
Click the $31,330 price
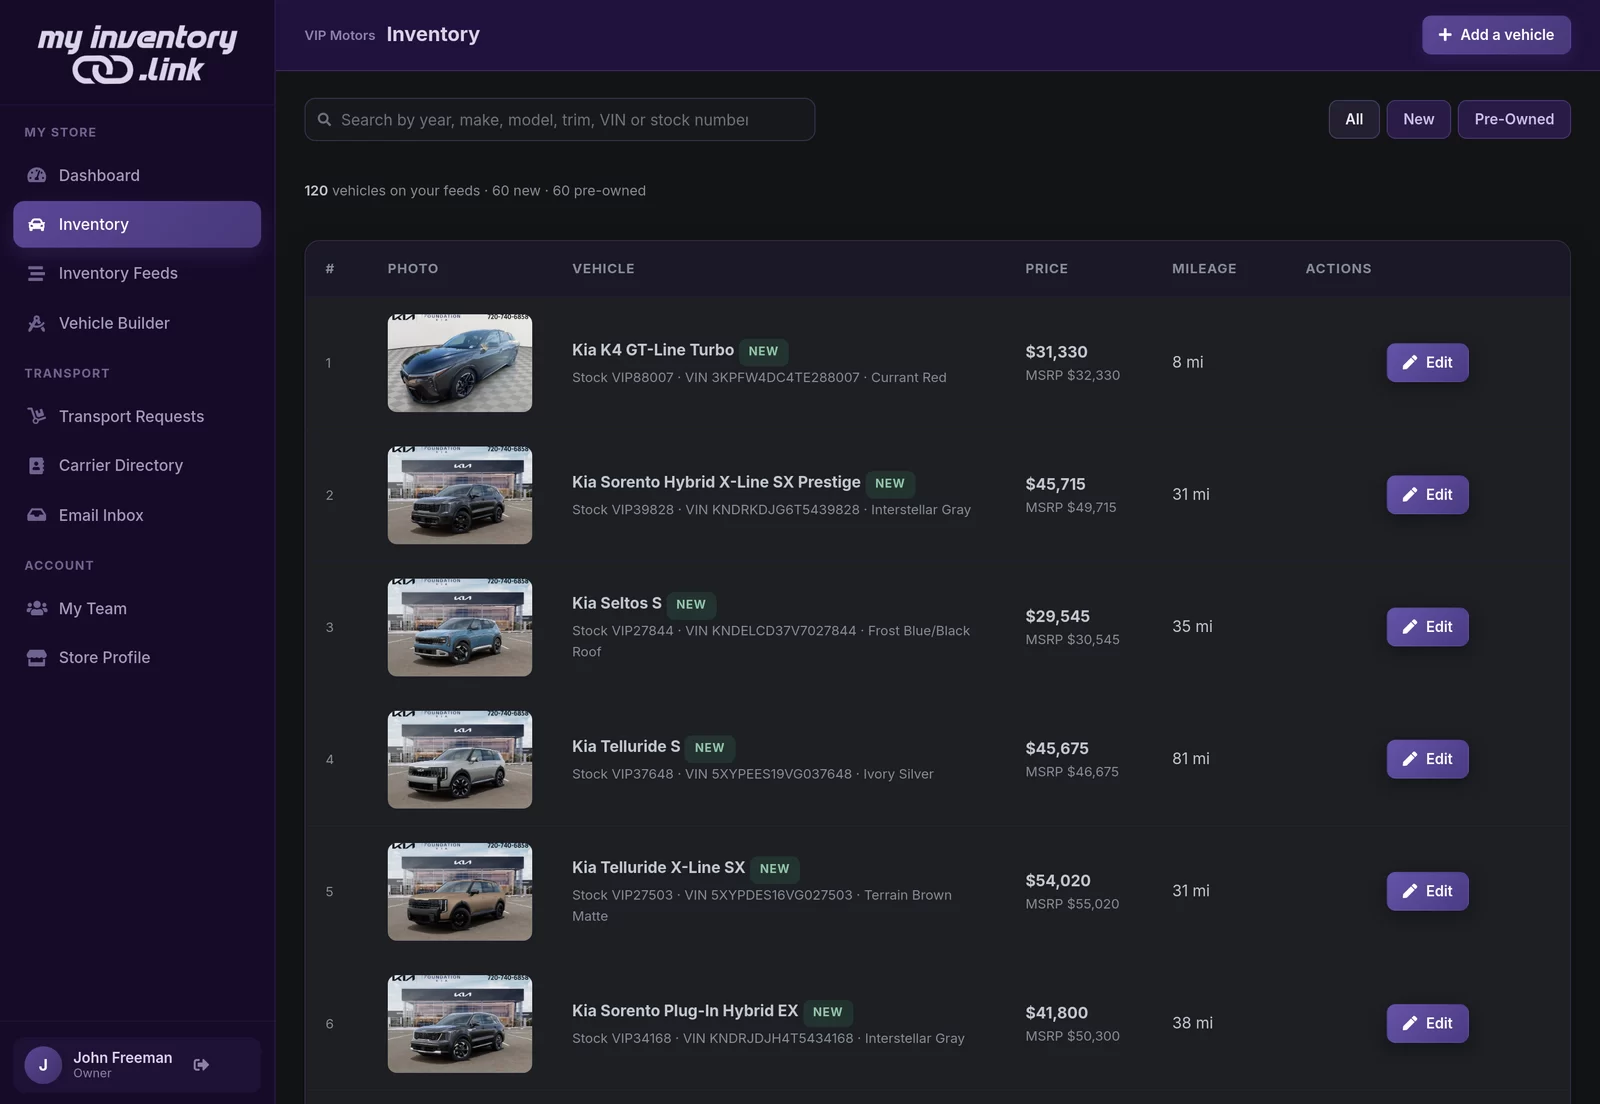pyautogui.click(x=1056, y=352)
